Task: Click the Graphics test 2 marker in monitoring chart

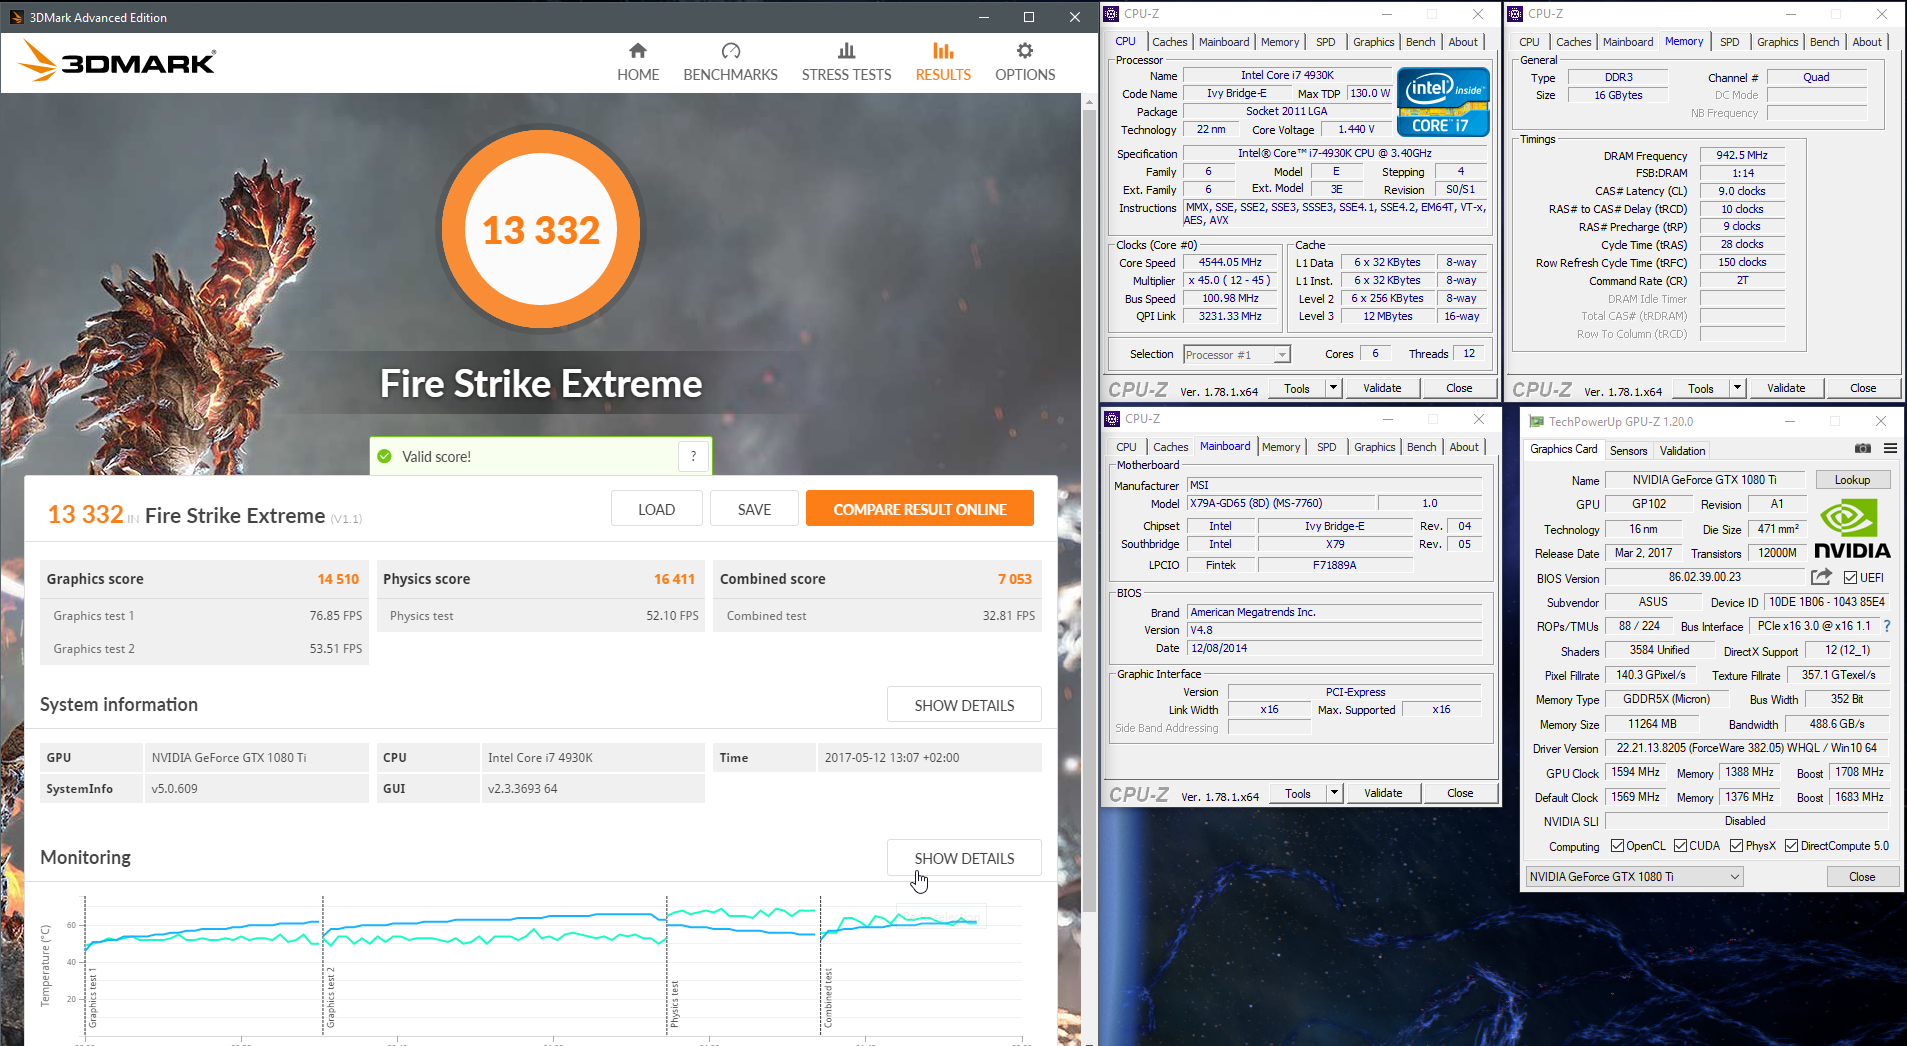Action: pyautogui.click(x=331, y=997)
